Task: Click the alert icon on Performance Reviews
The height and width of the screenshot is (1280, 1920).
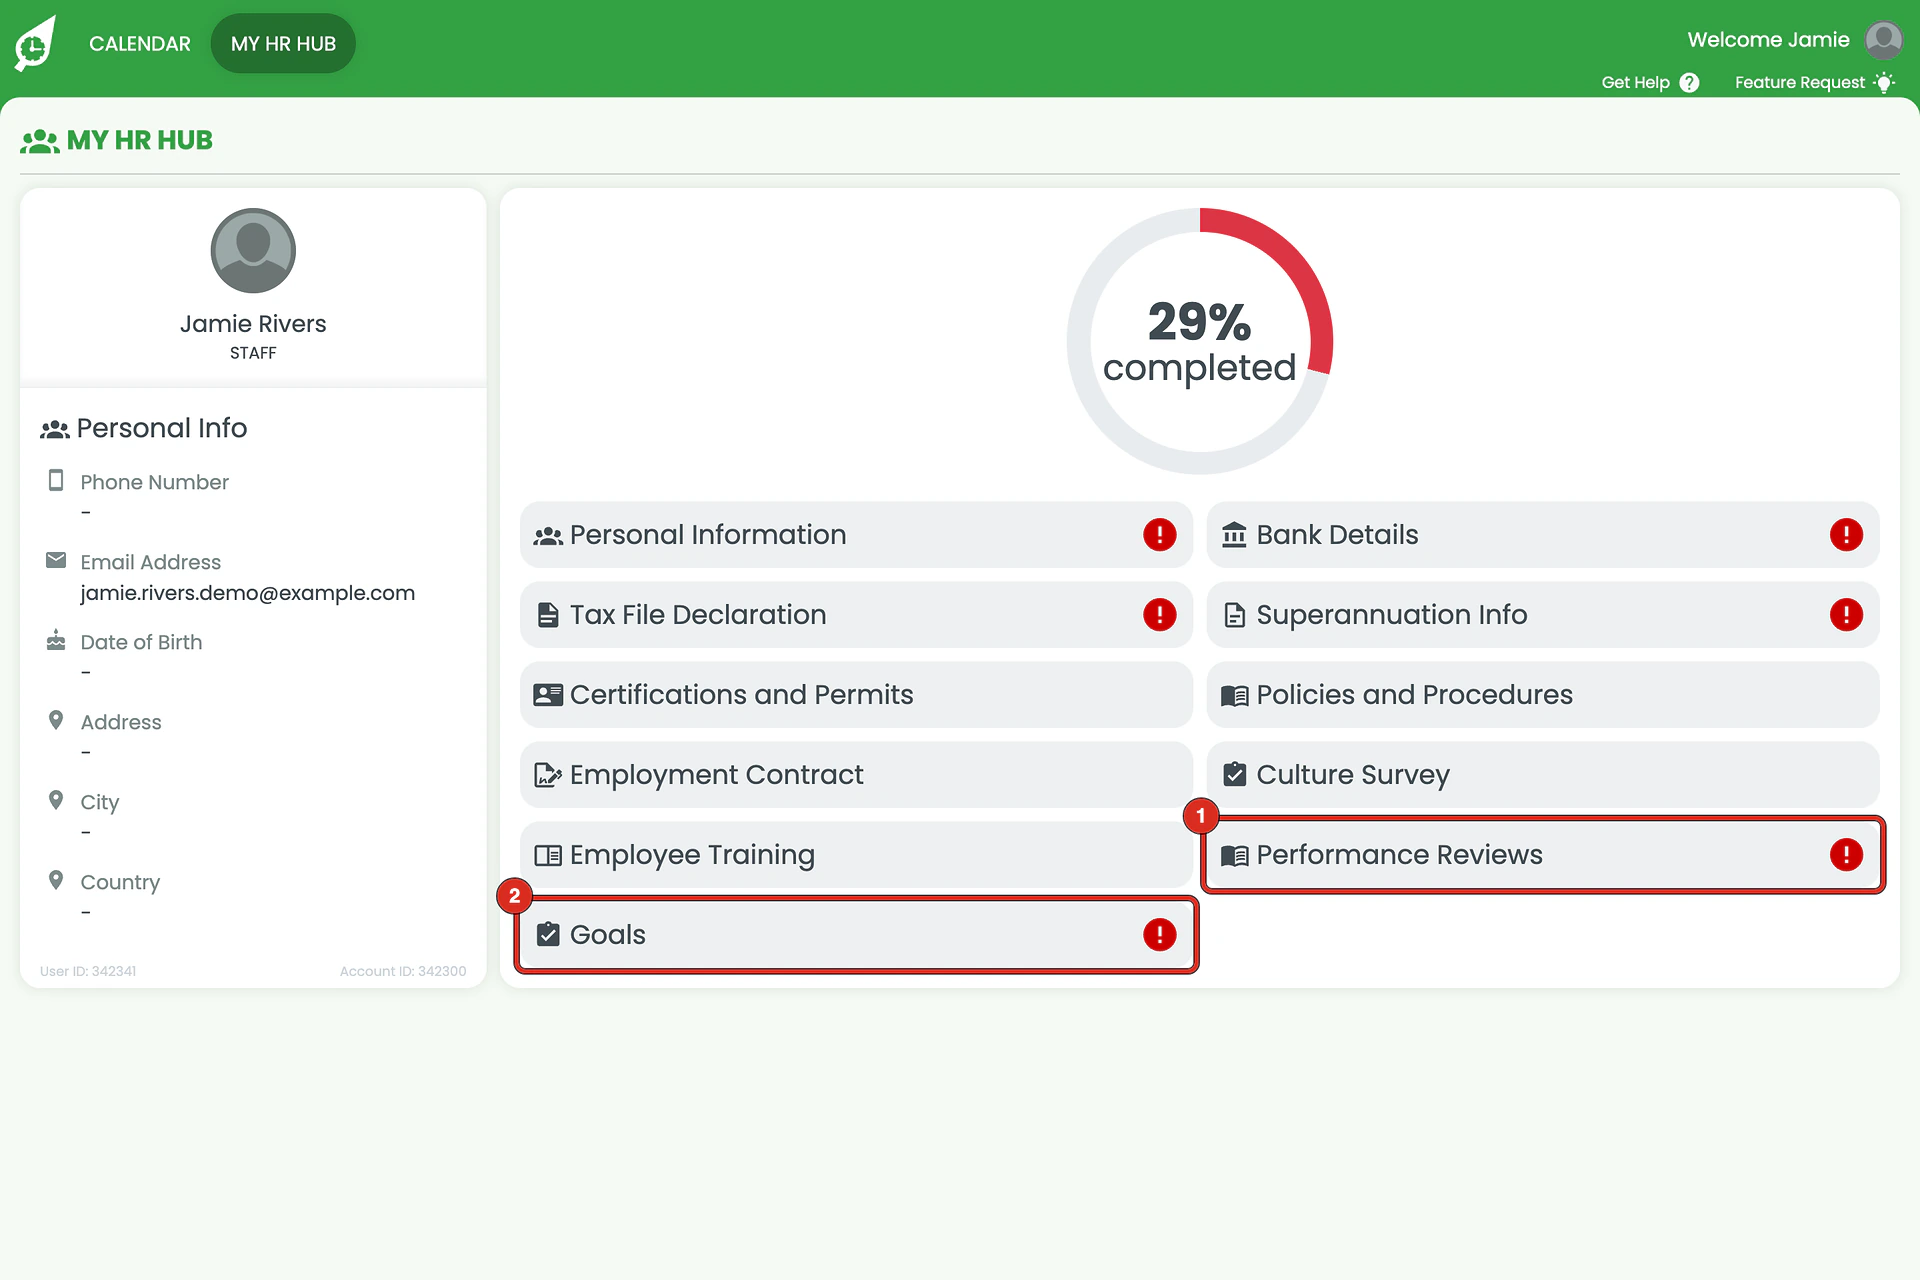Action: (1846, 855)
